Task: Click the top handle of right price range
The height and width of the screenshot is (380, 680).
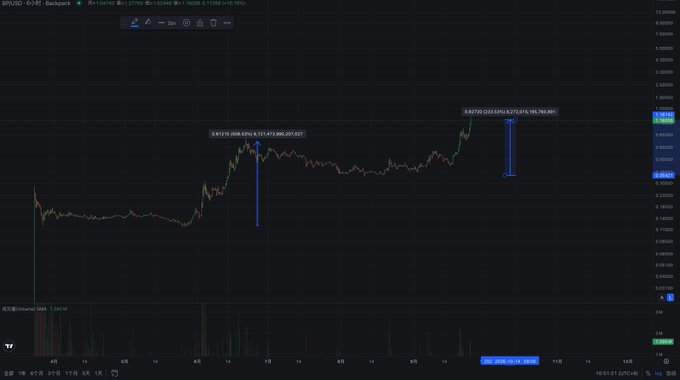Action: [515, 120]
